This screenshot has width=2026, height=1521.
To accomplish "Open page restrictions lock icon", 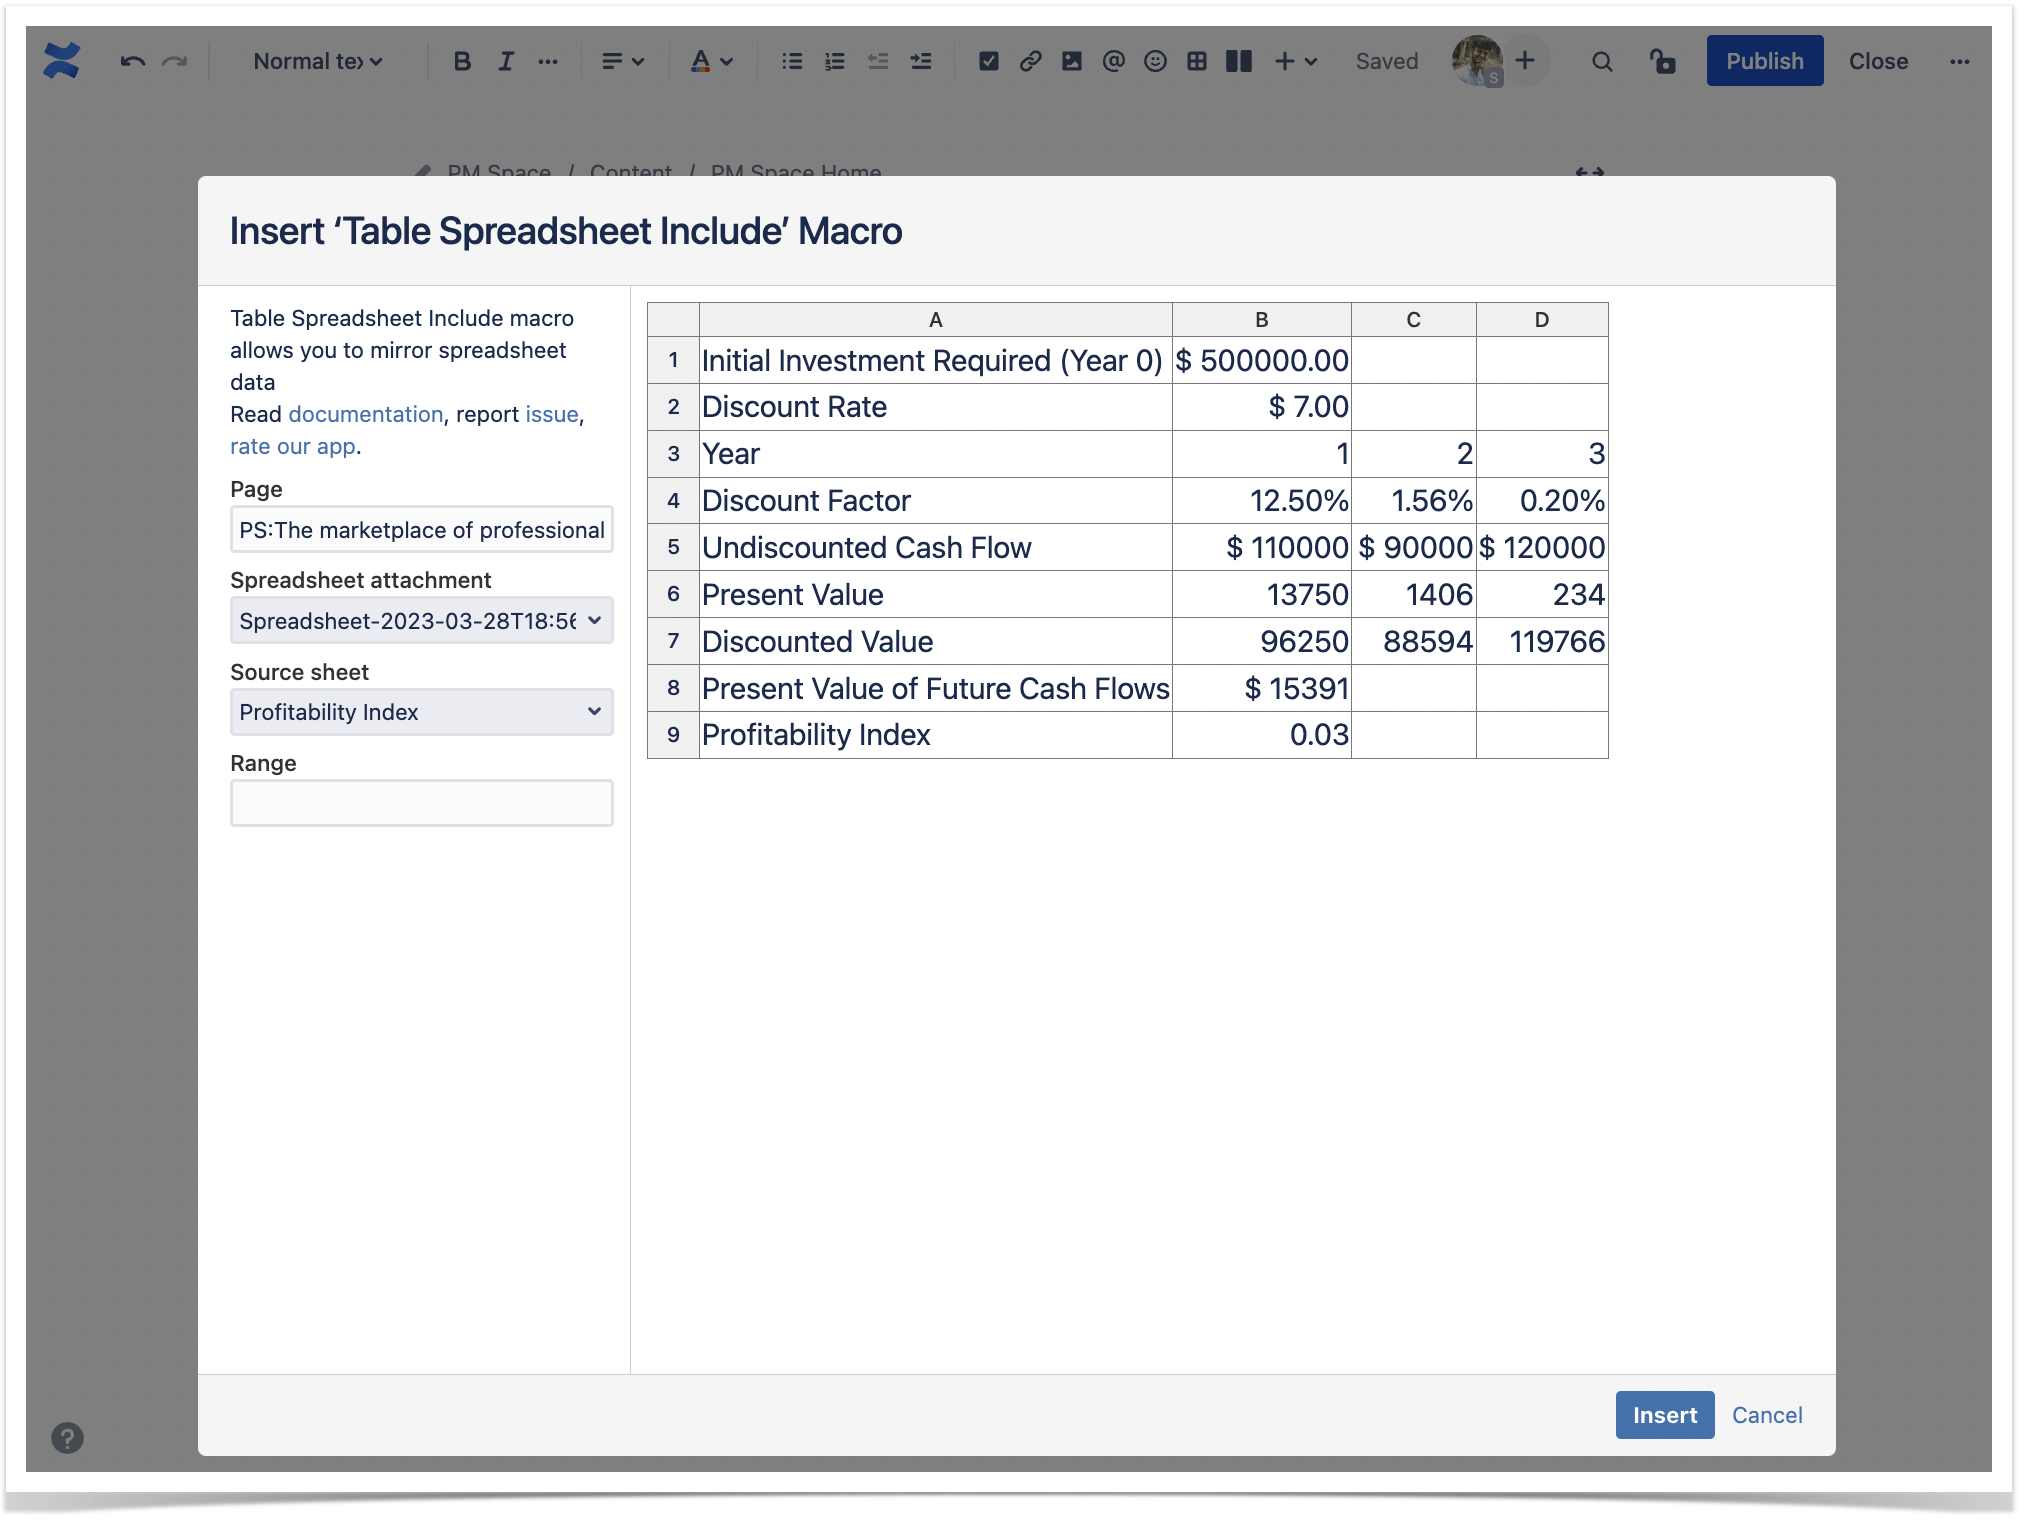I will pyautogui.click(x=1662, y=62).
